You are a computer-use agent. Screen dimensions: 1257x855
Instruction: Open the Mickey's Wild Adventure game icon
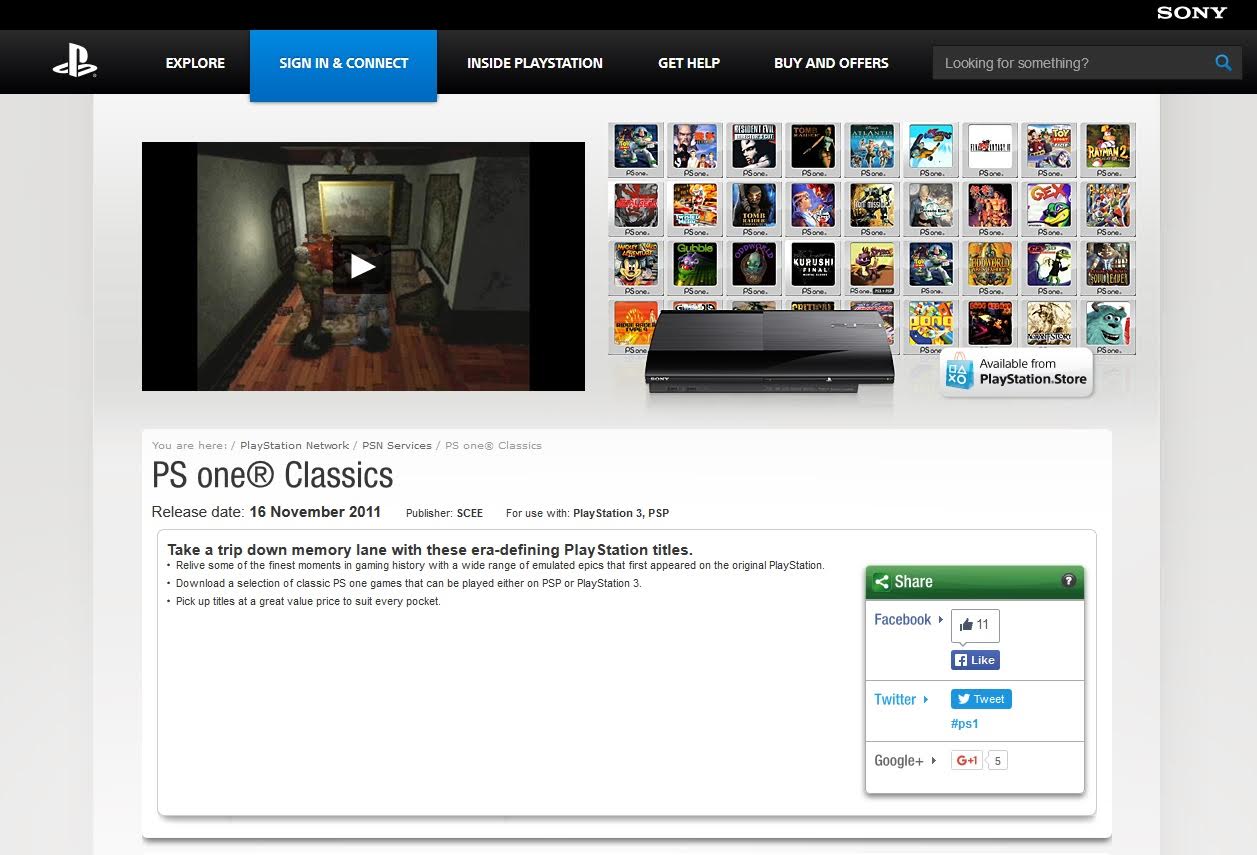636,267
